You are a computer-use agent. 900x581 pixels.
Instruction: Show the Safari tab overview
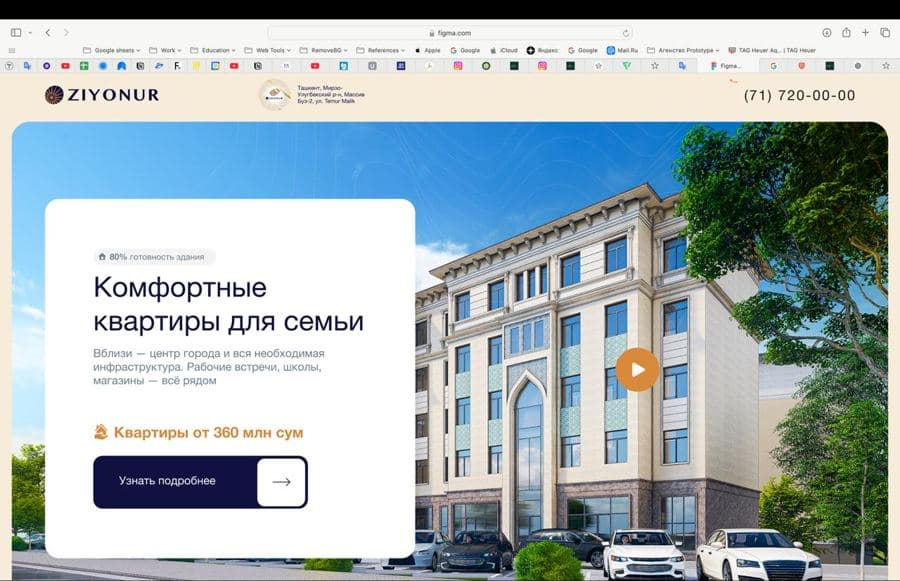pyautogui.click(x=885, y=33)
